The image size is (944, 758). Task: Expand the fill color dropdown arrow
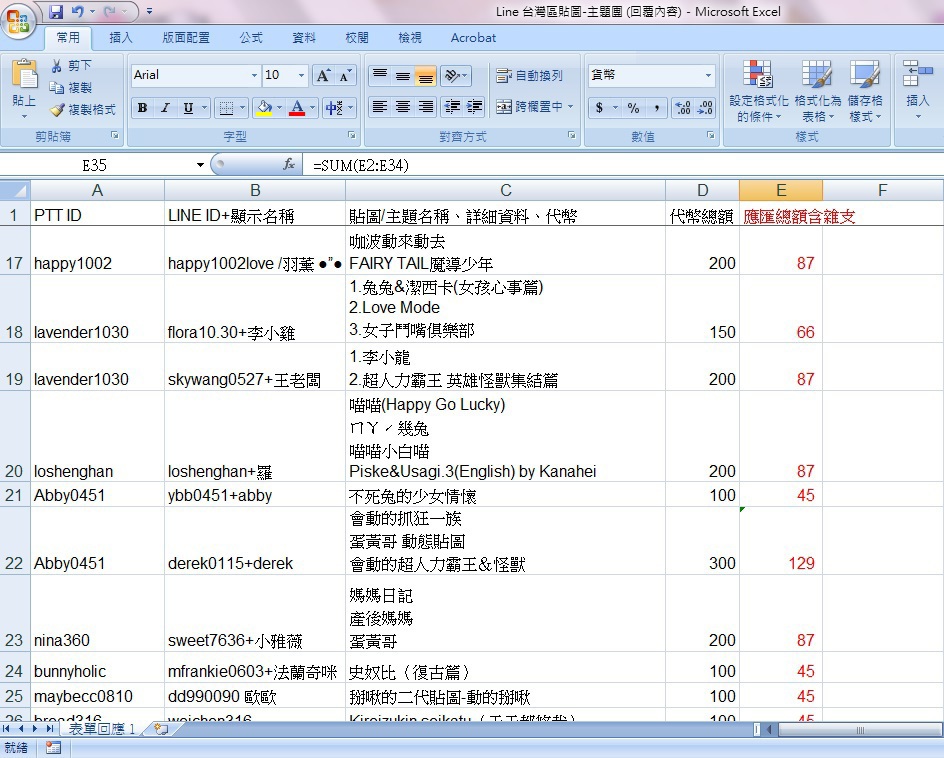coord(279,108)
